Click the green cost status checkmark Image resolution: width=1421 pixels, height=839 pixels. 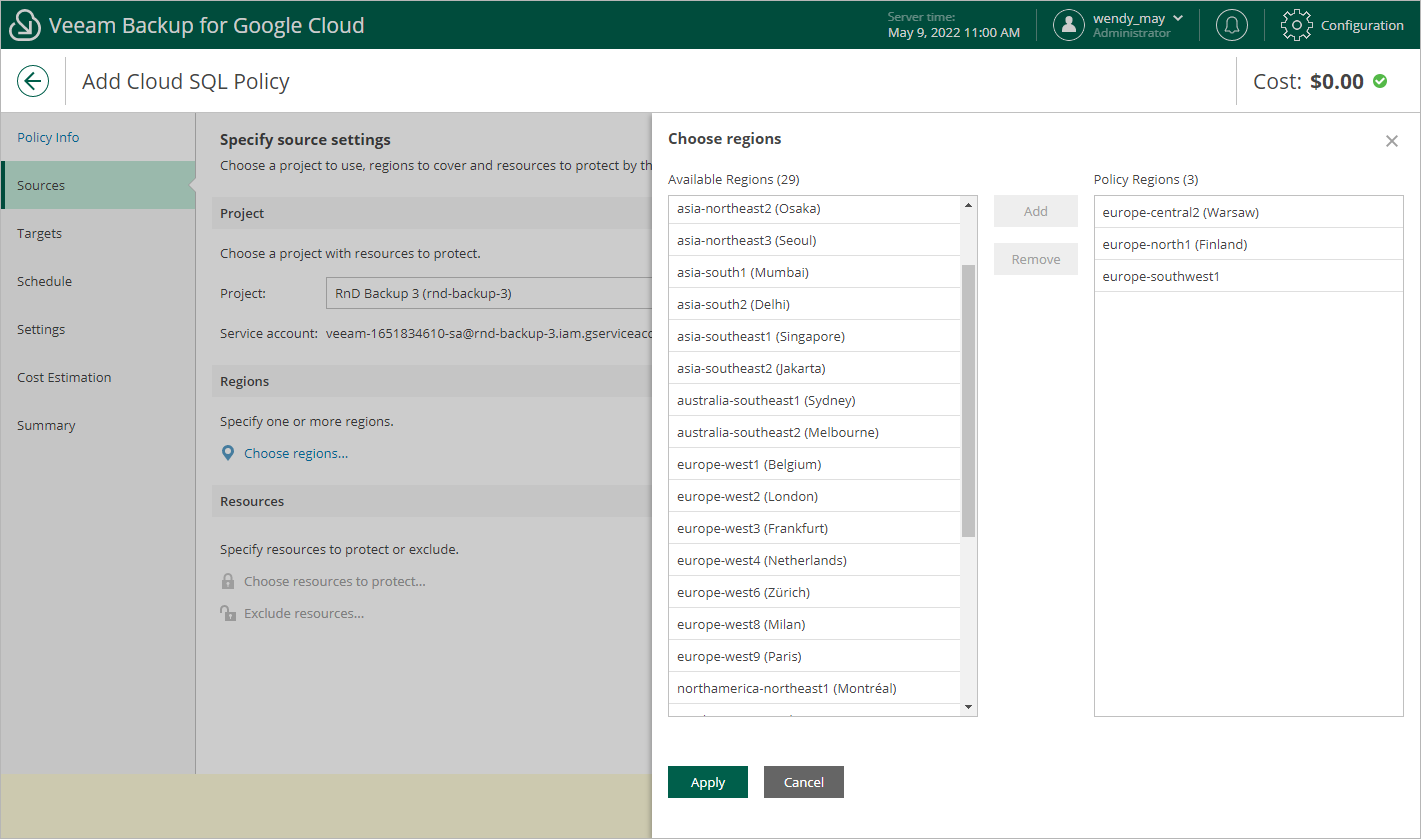coord(1380,81)
